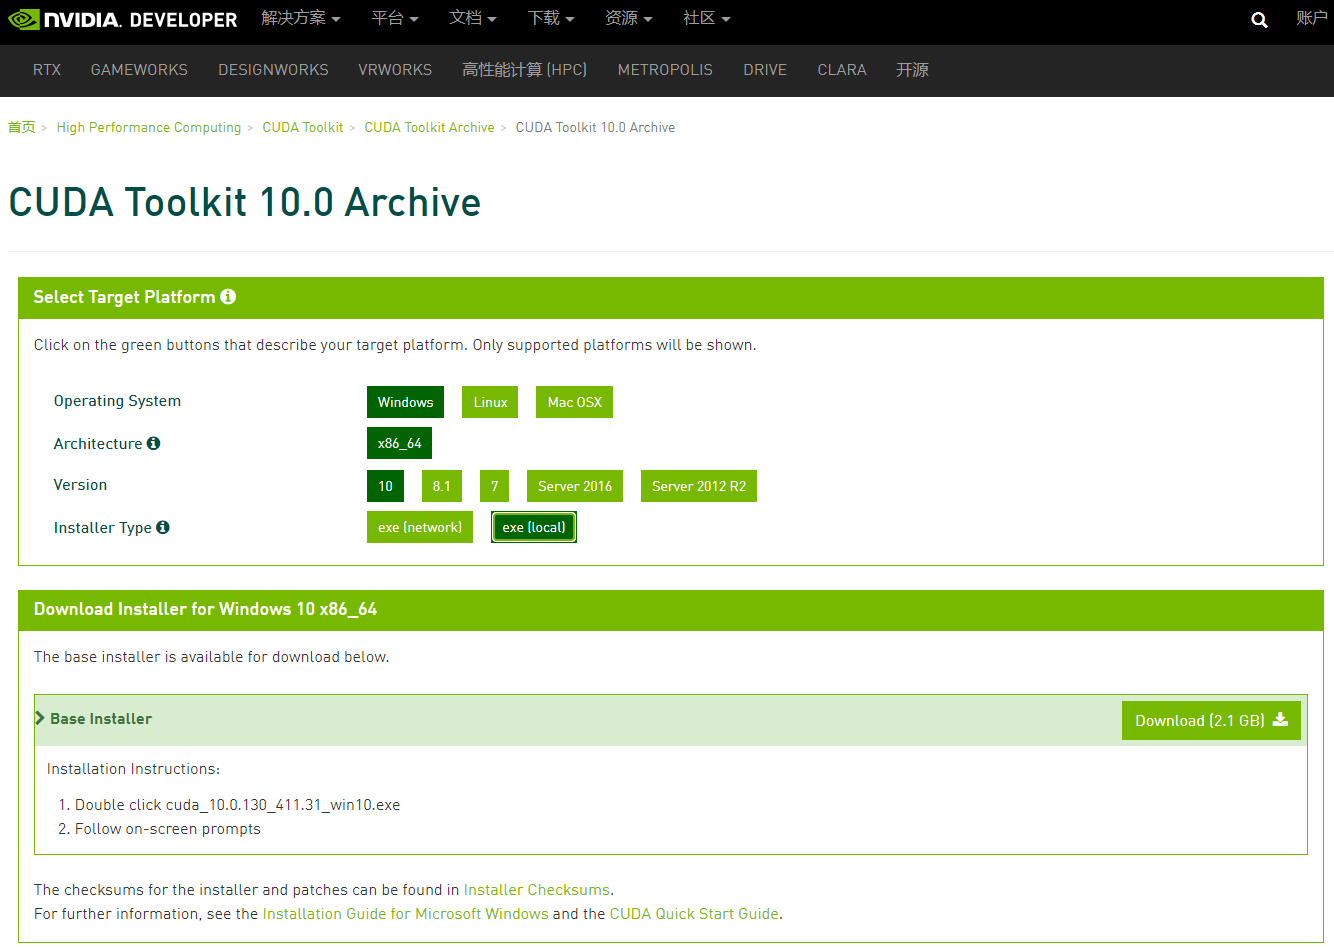Image resolution: width=1334 pixels, height=948 pixels.
Task: Open the CUDA Toolkit breadcrumb link
Action: [x=303, y=127]
